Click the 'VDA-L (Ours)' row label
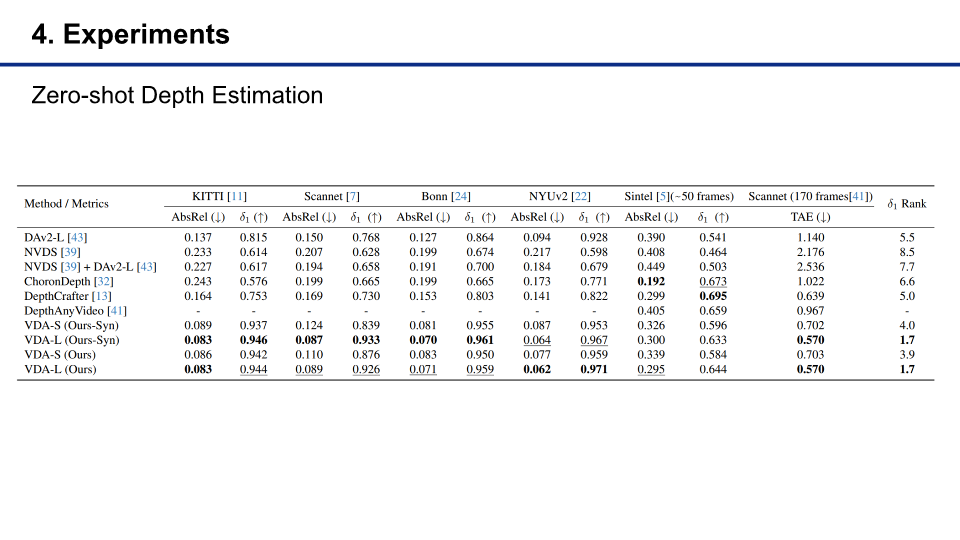The width and height of the screenshot is (960, 540). (60, 369)
